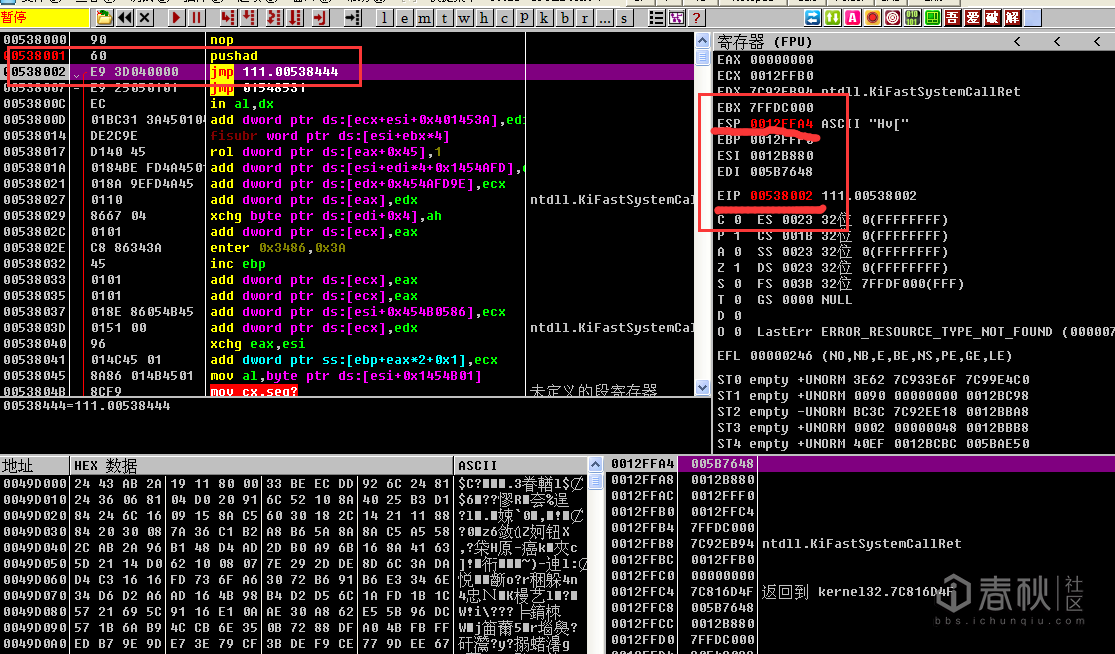Restart the program with the rewind icon
Image resolution: width=1115 pixels, height=654 pixels.
click(x=124, y=17)
